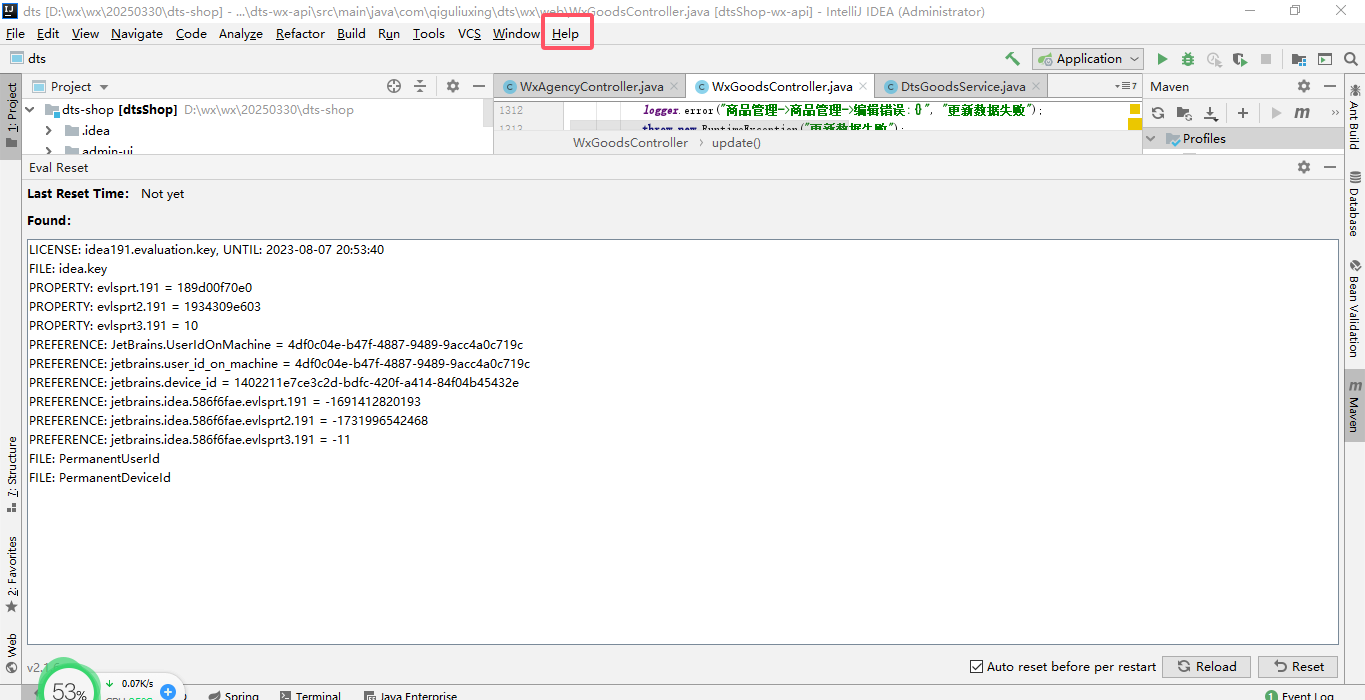1365x700 pixels.
Task: Add a Maven project with plus icon
Action: [x=1243, y=113]
